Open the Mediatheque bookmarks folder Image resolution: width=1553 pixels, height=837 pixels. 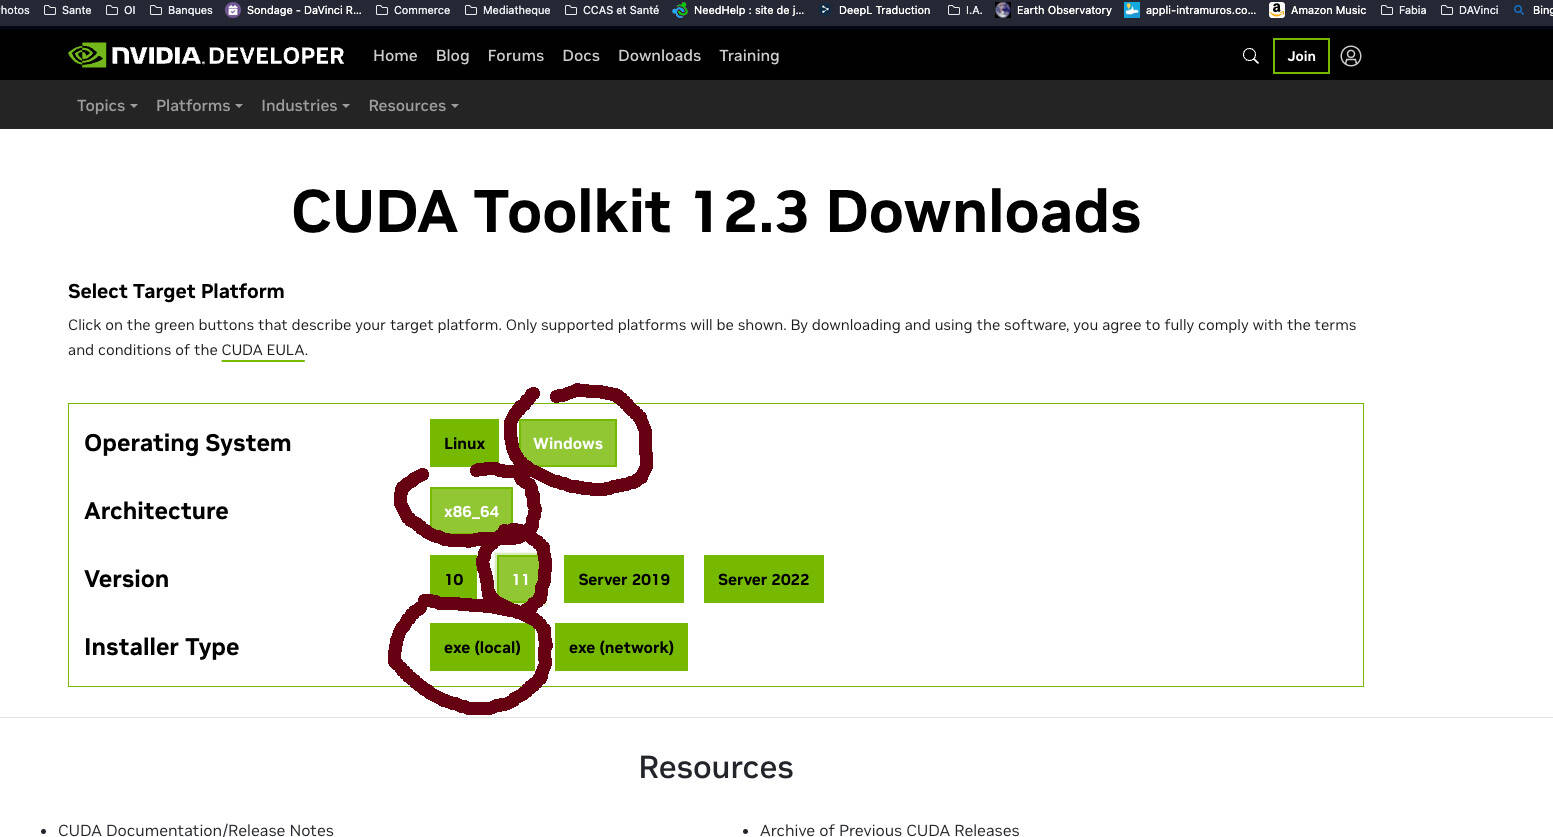[507, 10]
